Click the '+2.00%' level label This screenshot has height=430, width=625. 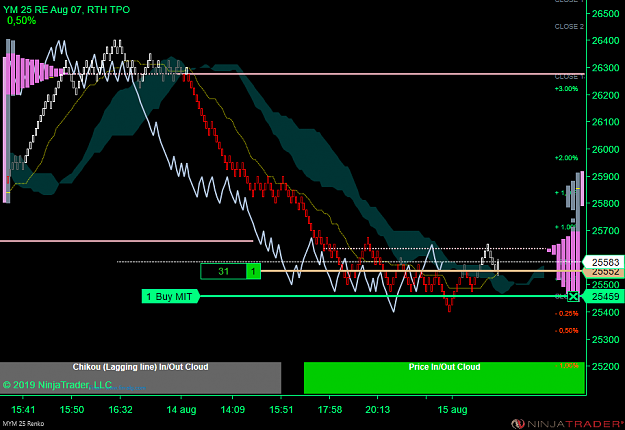pyautogui.click(x=566, y=158)
